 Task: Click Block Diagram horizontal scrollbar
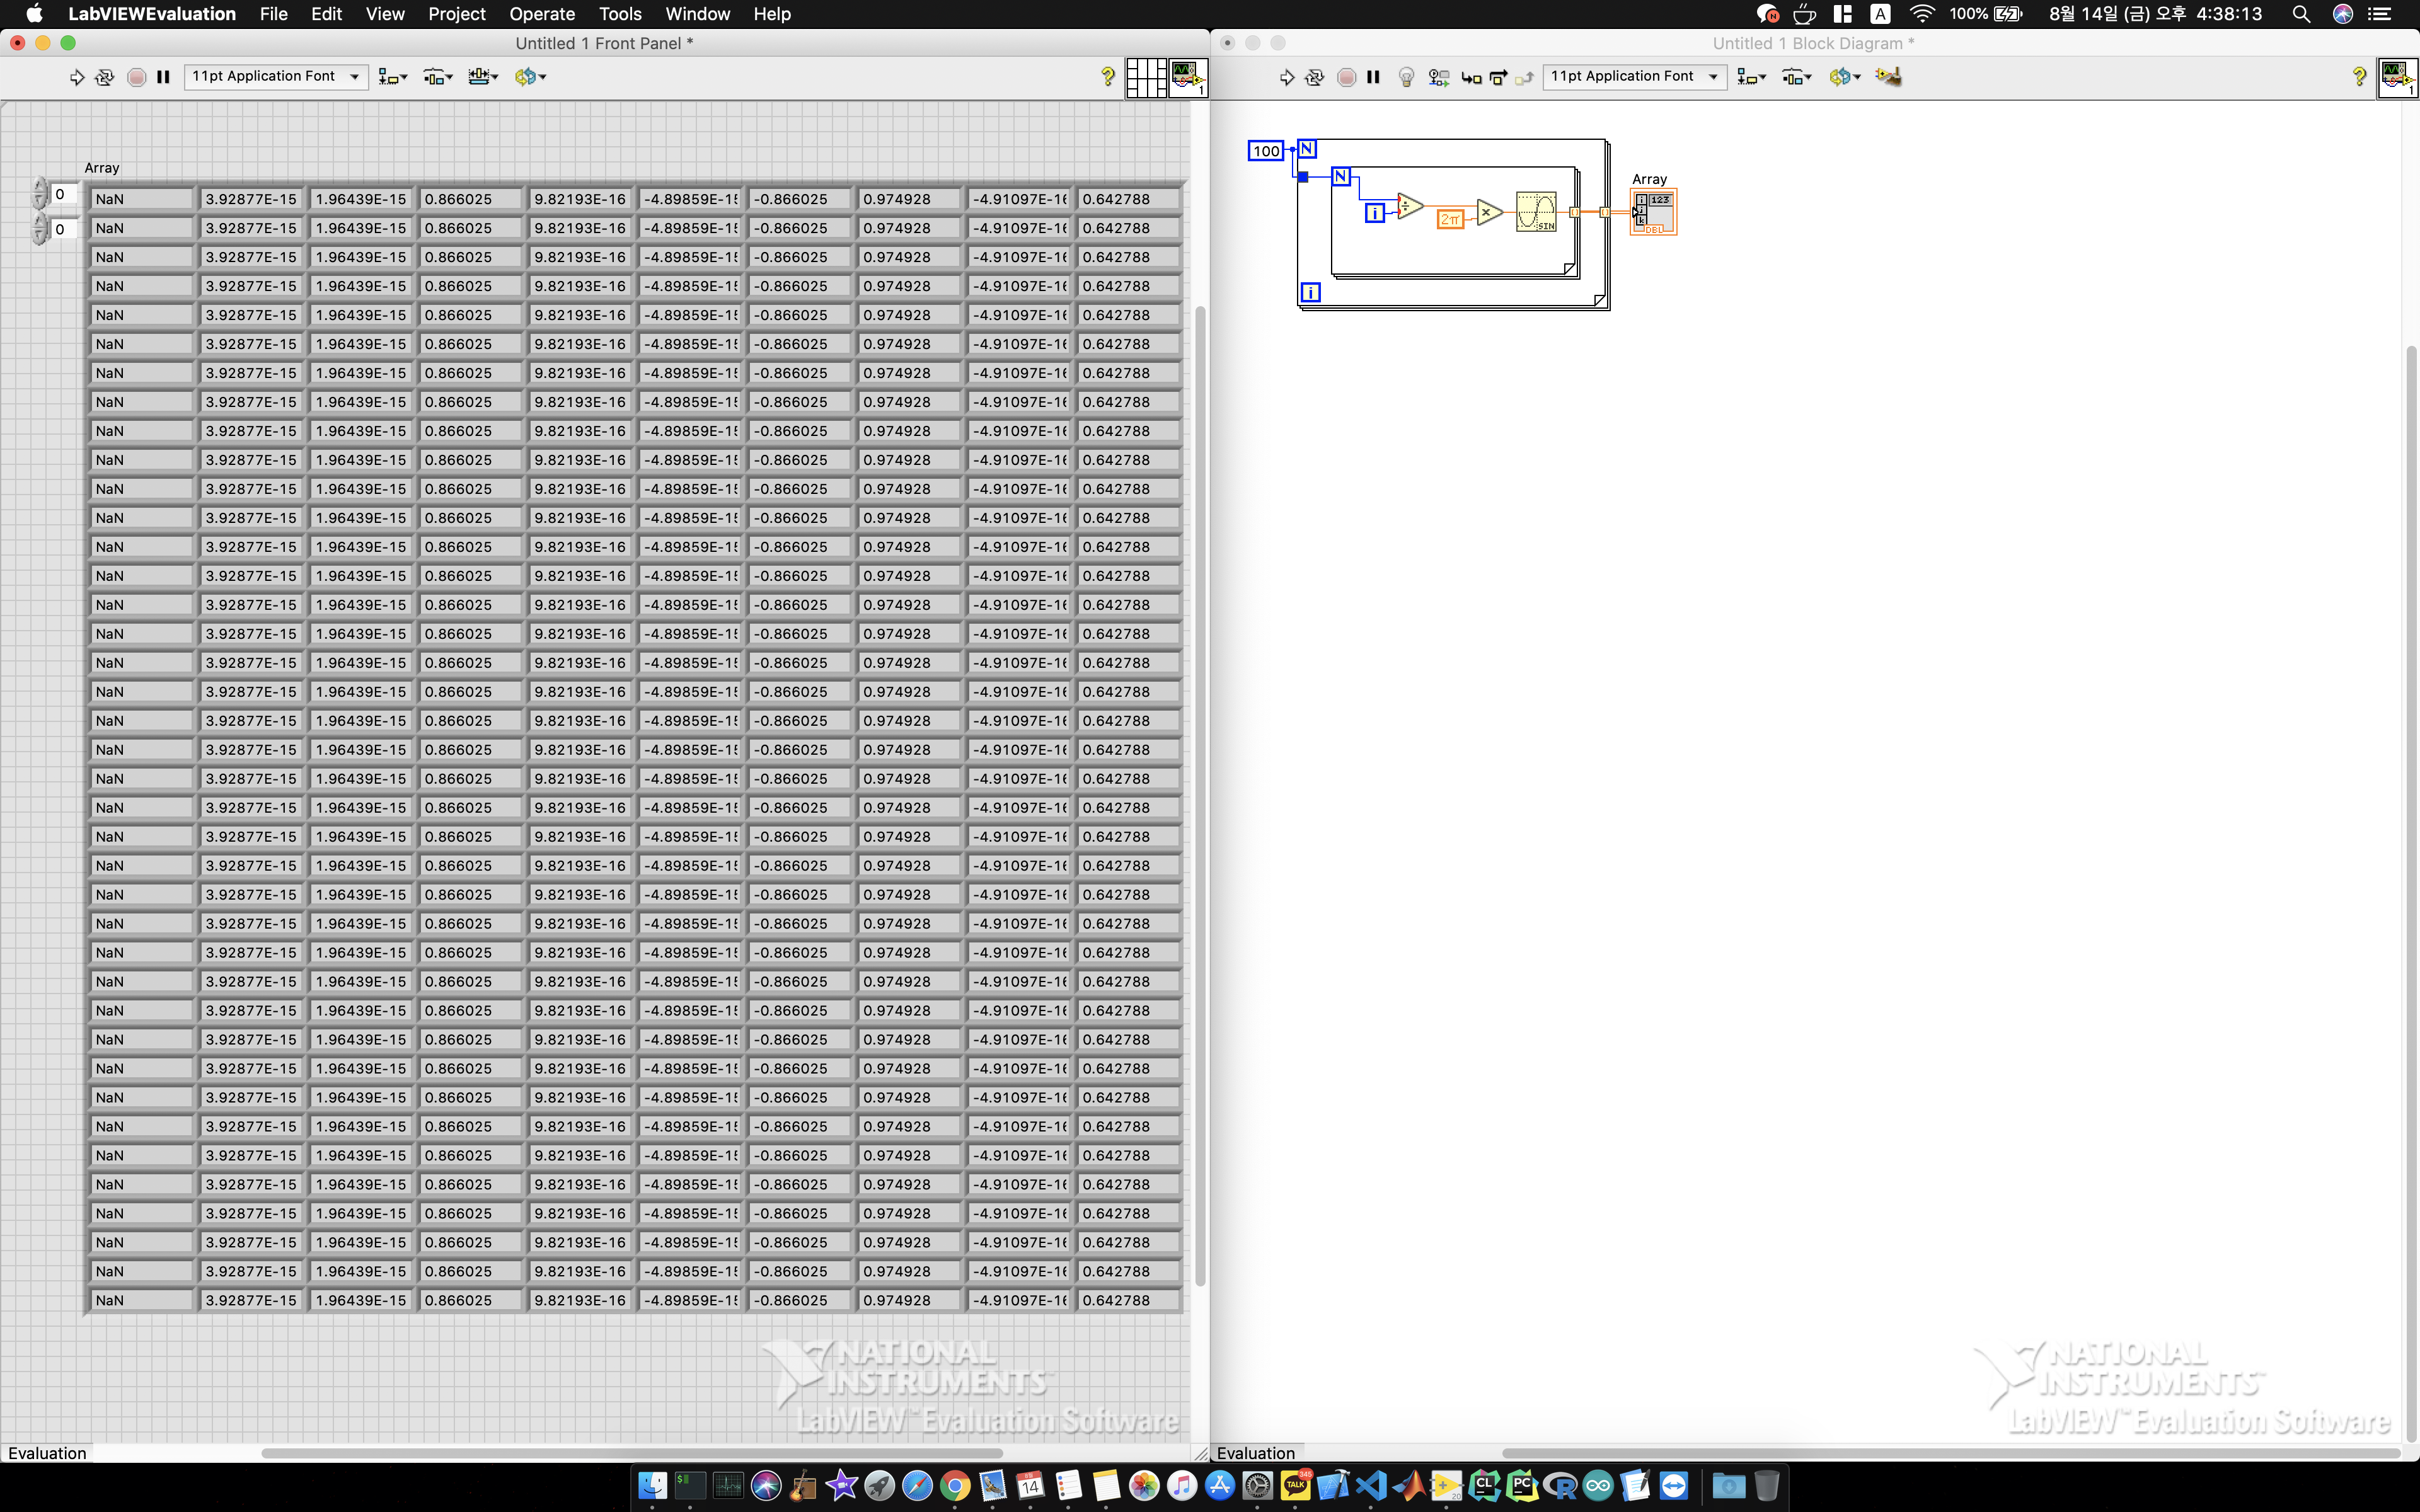point(1950,1453)
